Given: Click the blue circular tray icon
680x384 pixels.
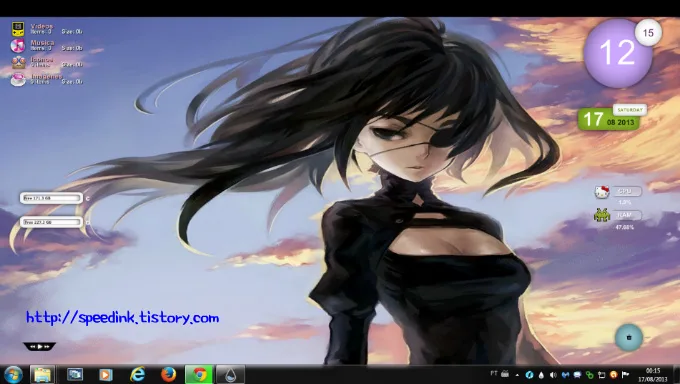Looking at the screenshot, I should pyautogui.click(x=529, y=375).
